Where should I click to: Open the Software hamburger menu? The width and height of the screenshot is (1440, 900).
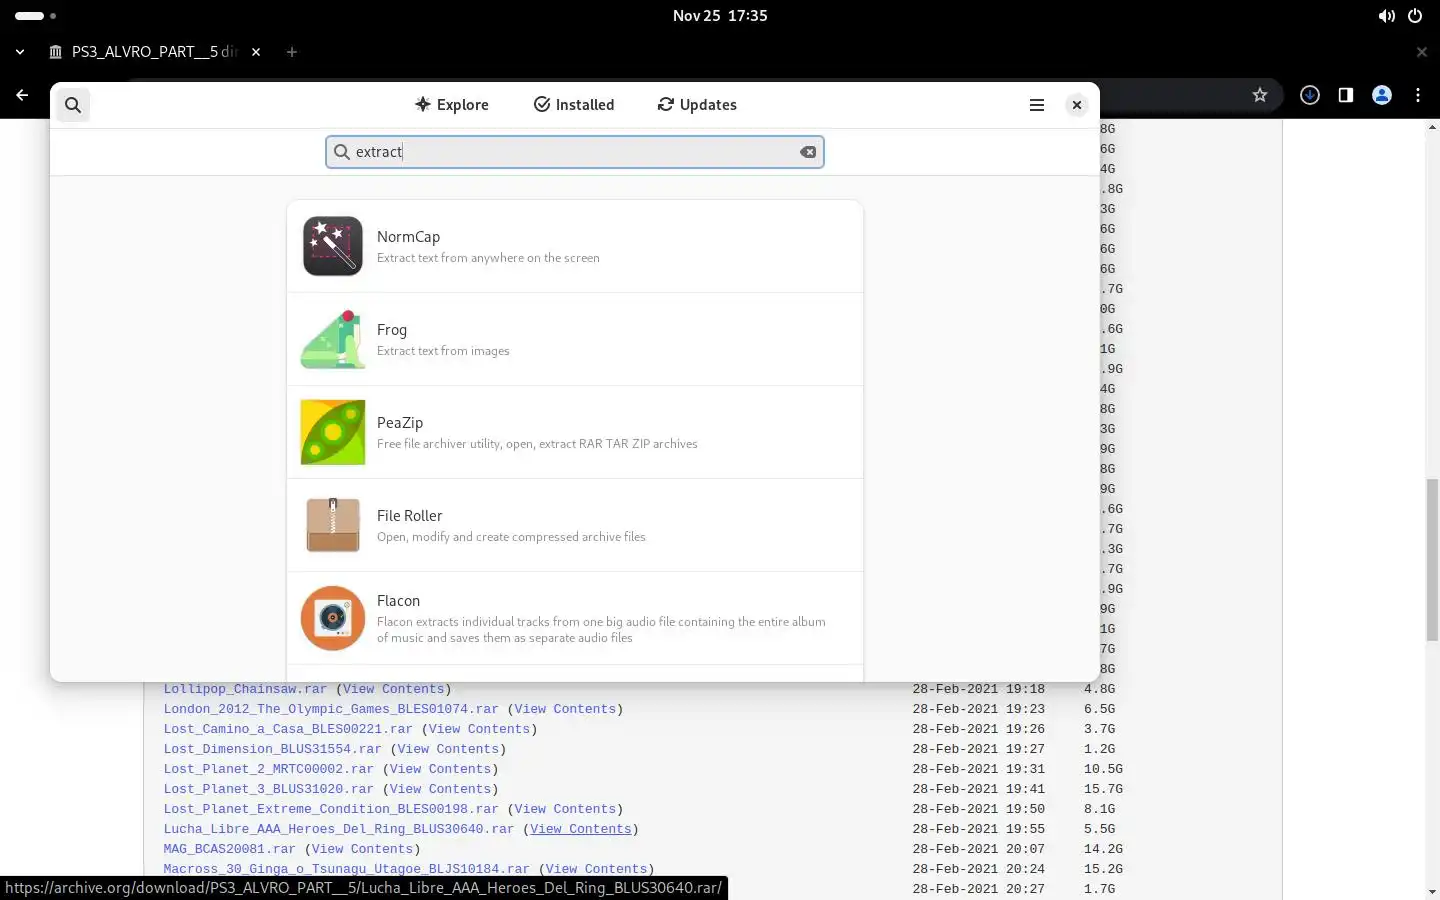point(1037,105)
